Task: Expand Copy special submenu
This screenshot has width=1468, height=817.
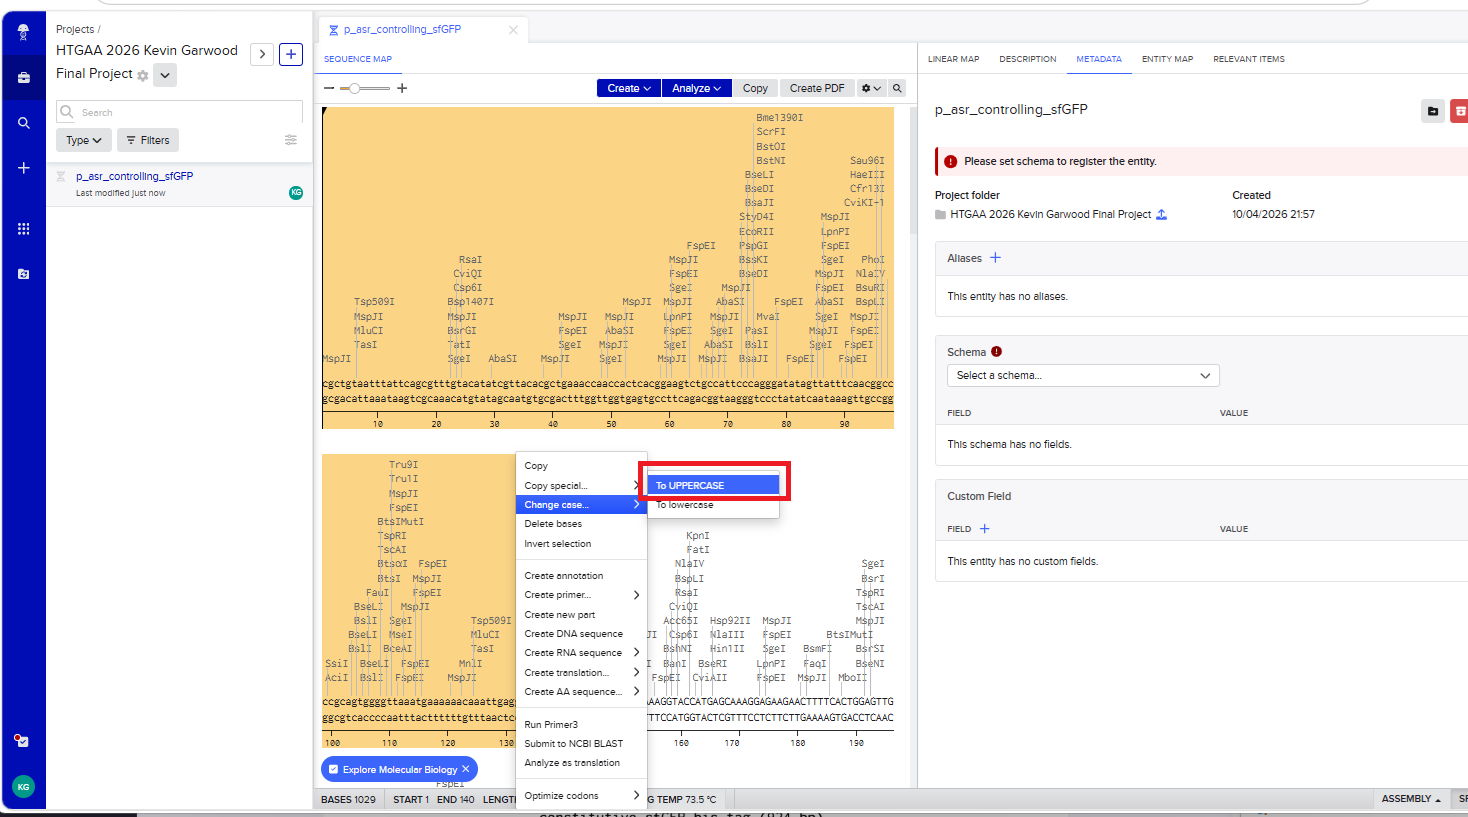Action: 581,485
